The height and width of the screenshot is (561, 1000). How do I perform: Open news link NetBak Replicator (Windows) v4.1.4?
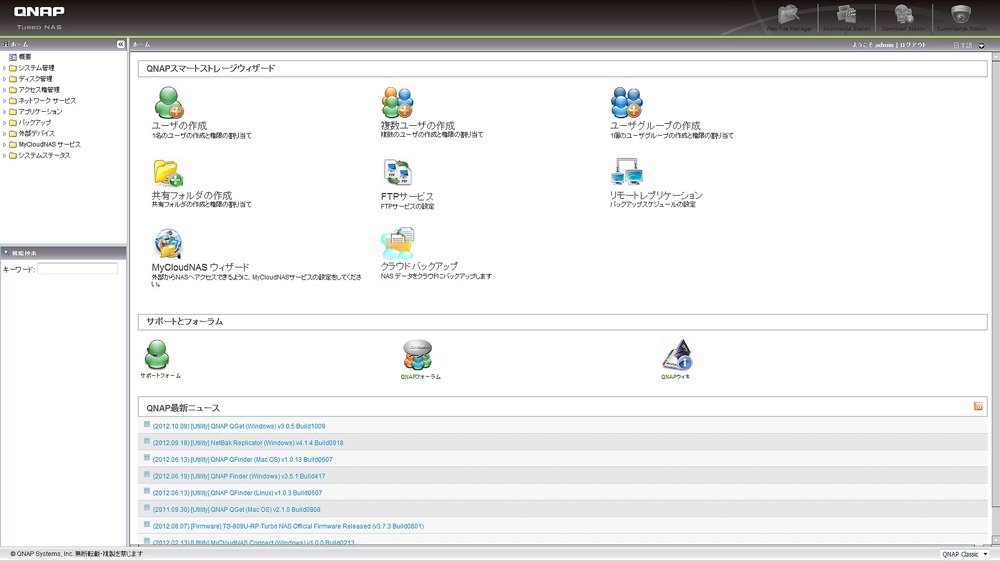coord(248,442)
